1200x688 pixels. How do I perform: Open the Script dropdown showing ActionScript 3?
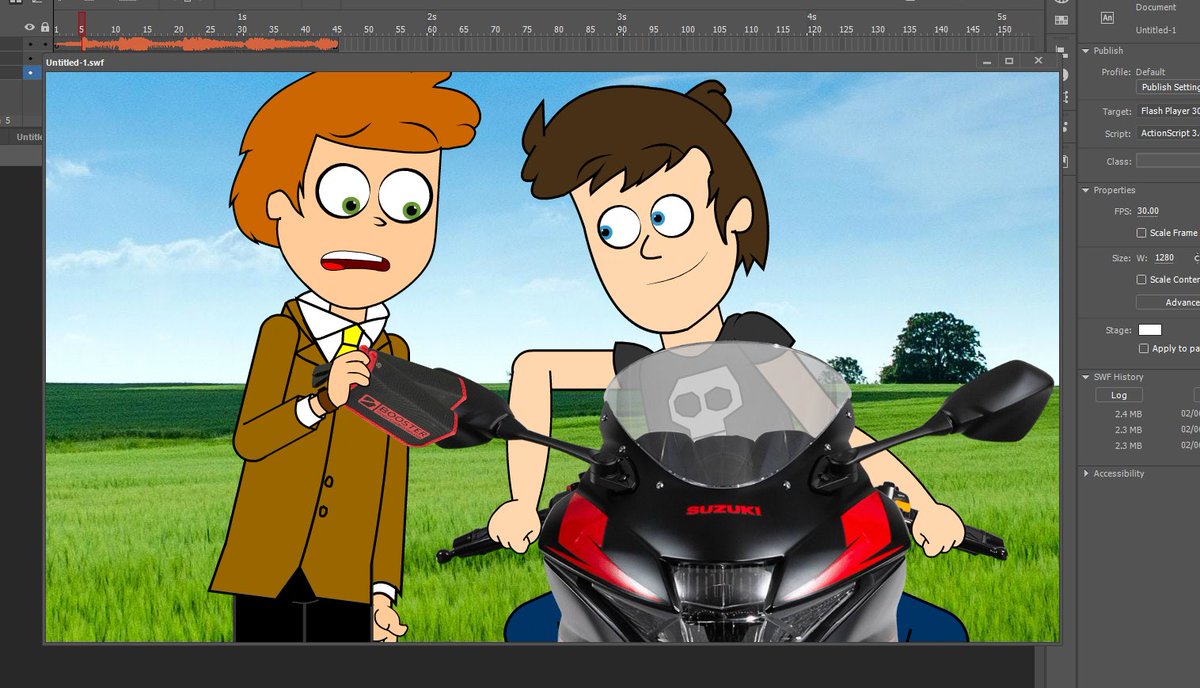click(1170, 133)
